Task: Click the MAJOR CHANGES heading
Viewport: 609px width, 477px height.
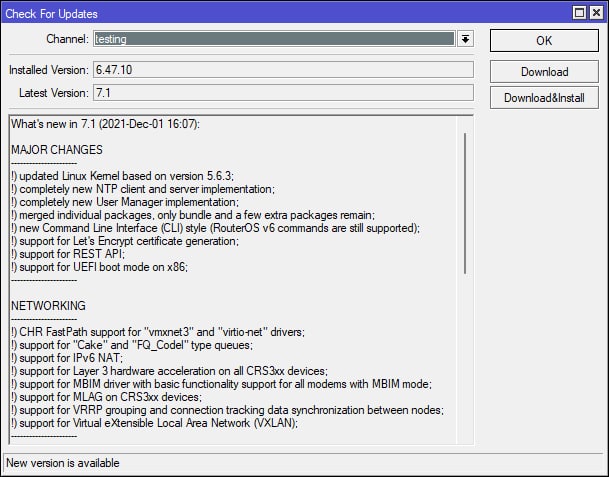Action: [x=57, y=150]
